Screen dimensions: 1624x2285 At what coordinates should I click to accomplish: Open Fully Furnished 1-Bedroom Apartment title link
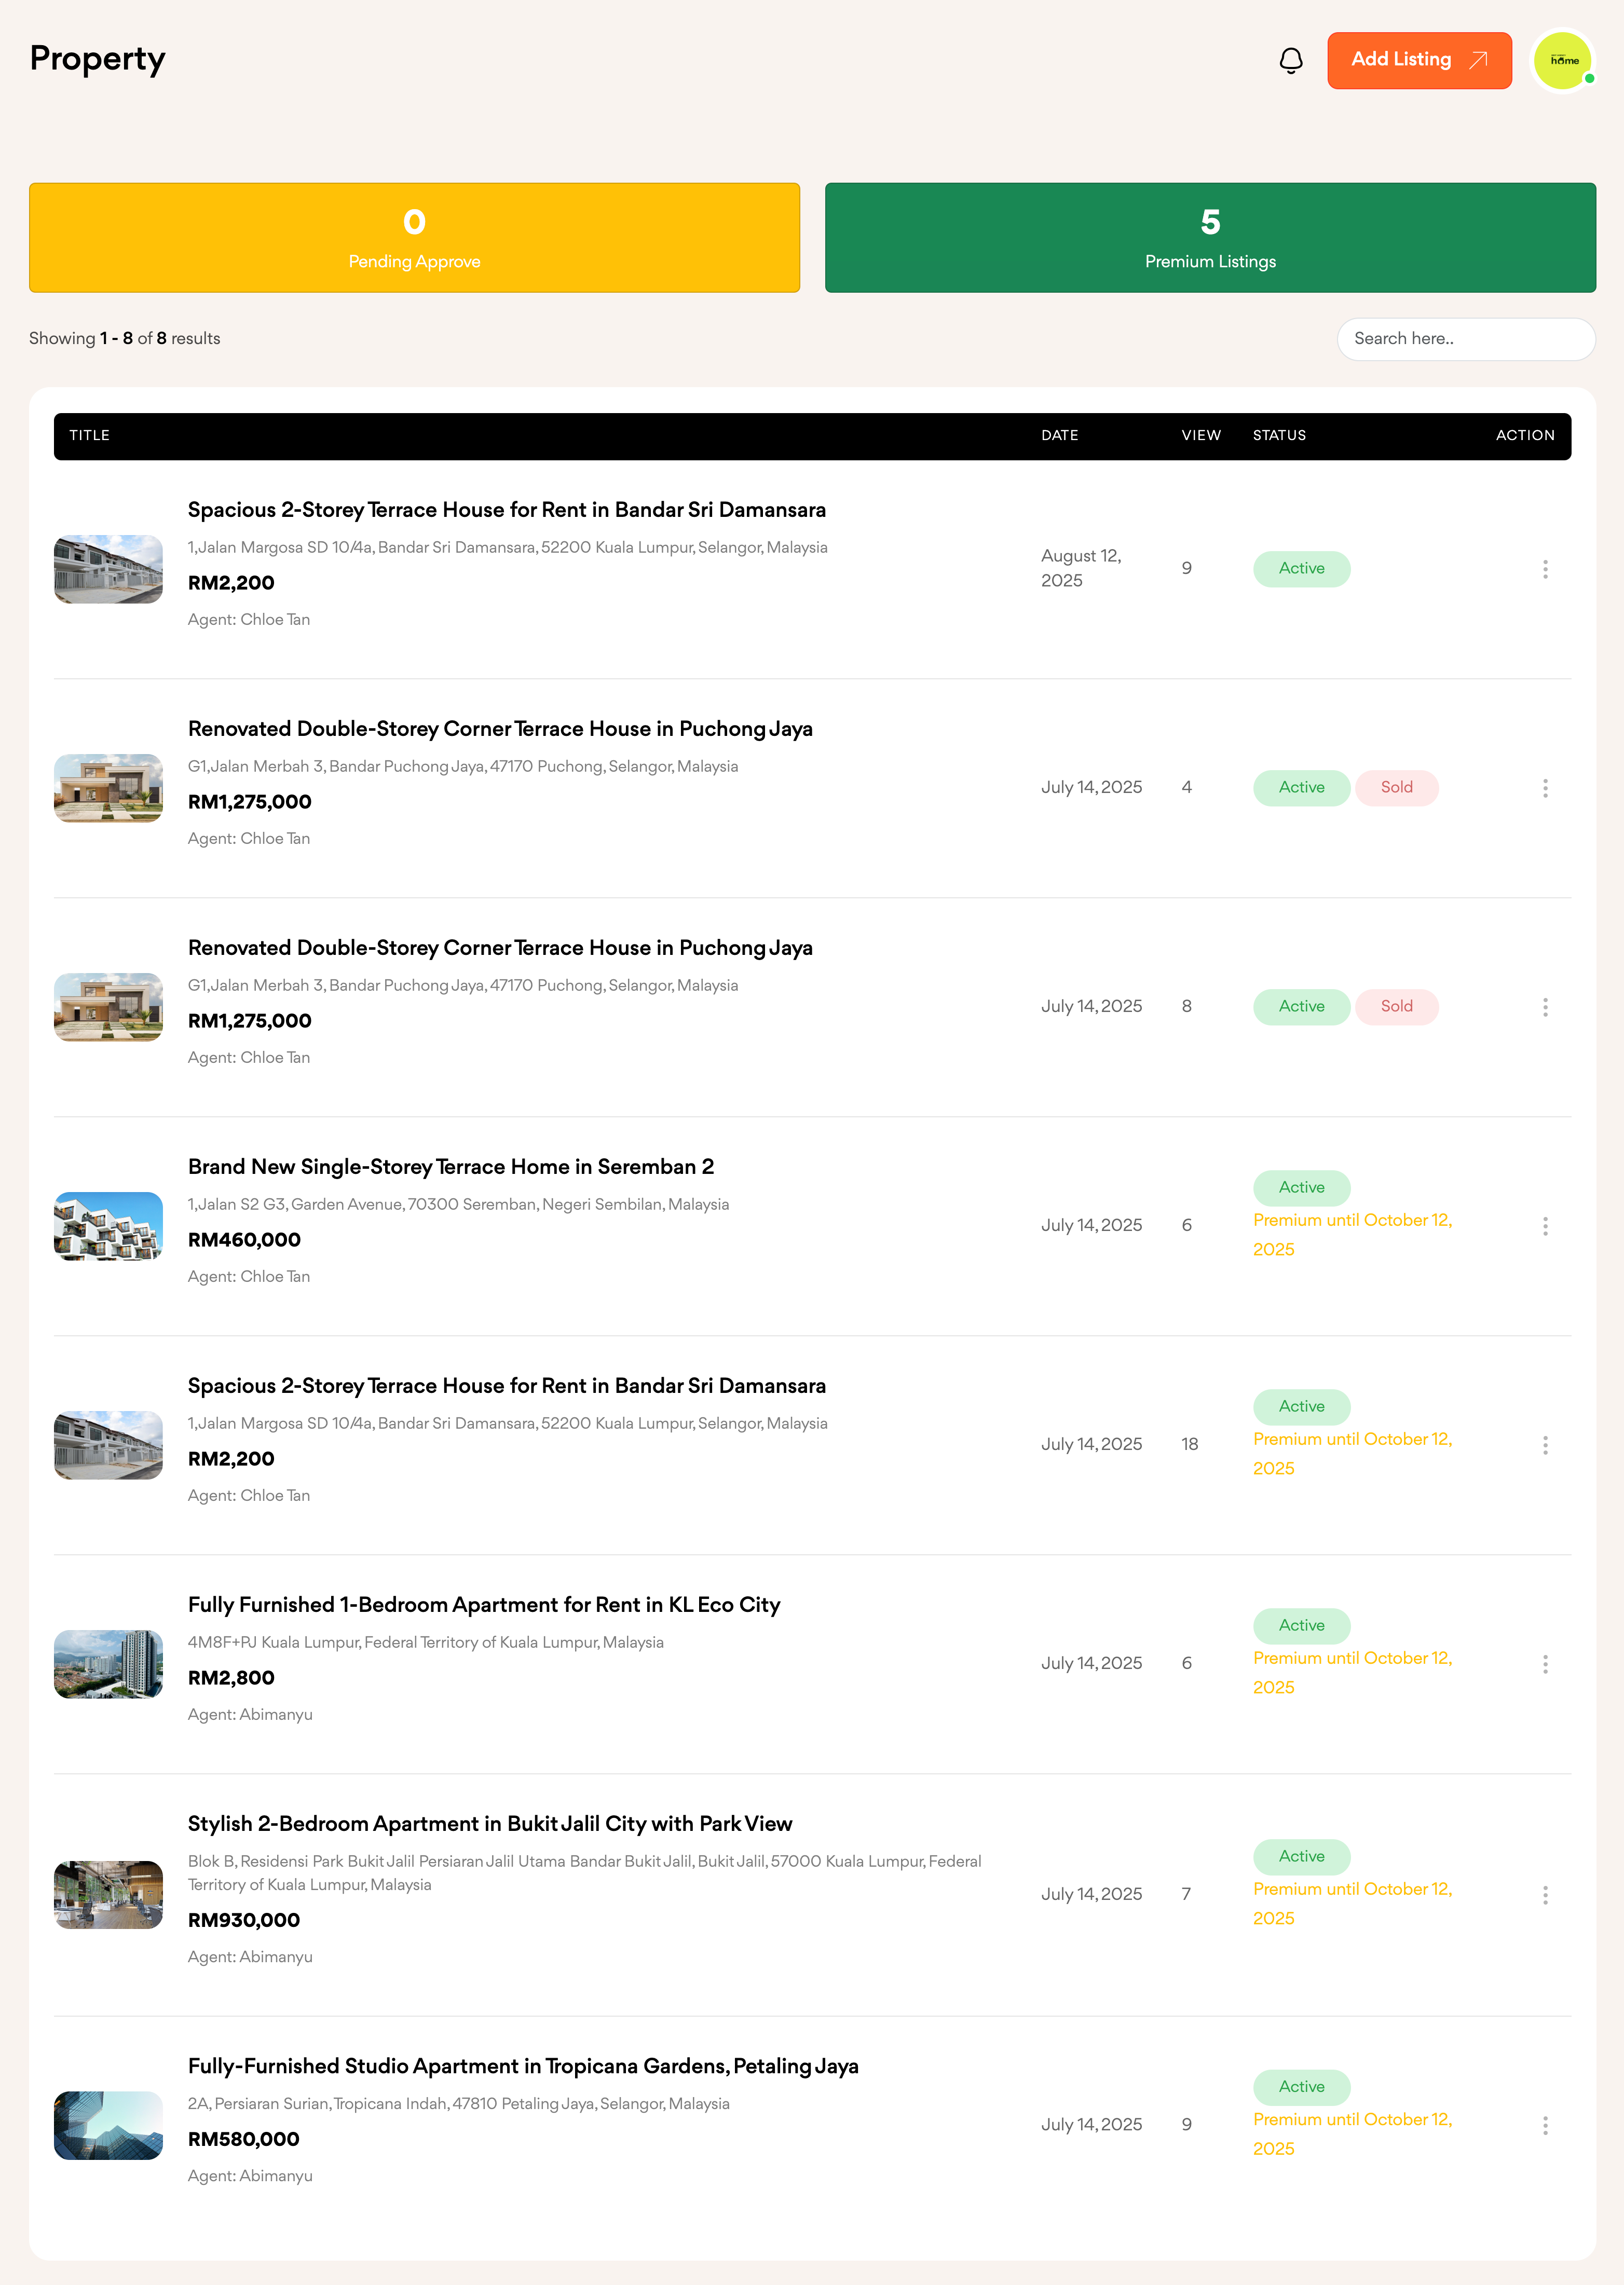click(484, 1605)
